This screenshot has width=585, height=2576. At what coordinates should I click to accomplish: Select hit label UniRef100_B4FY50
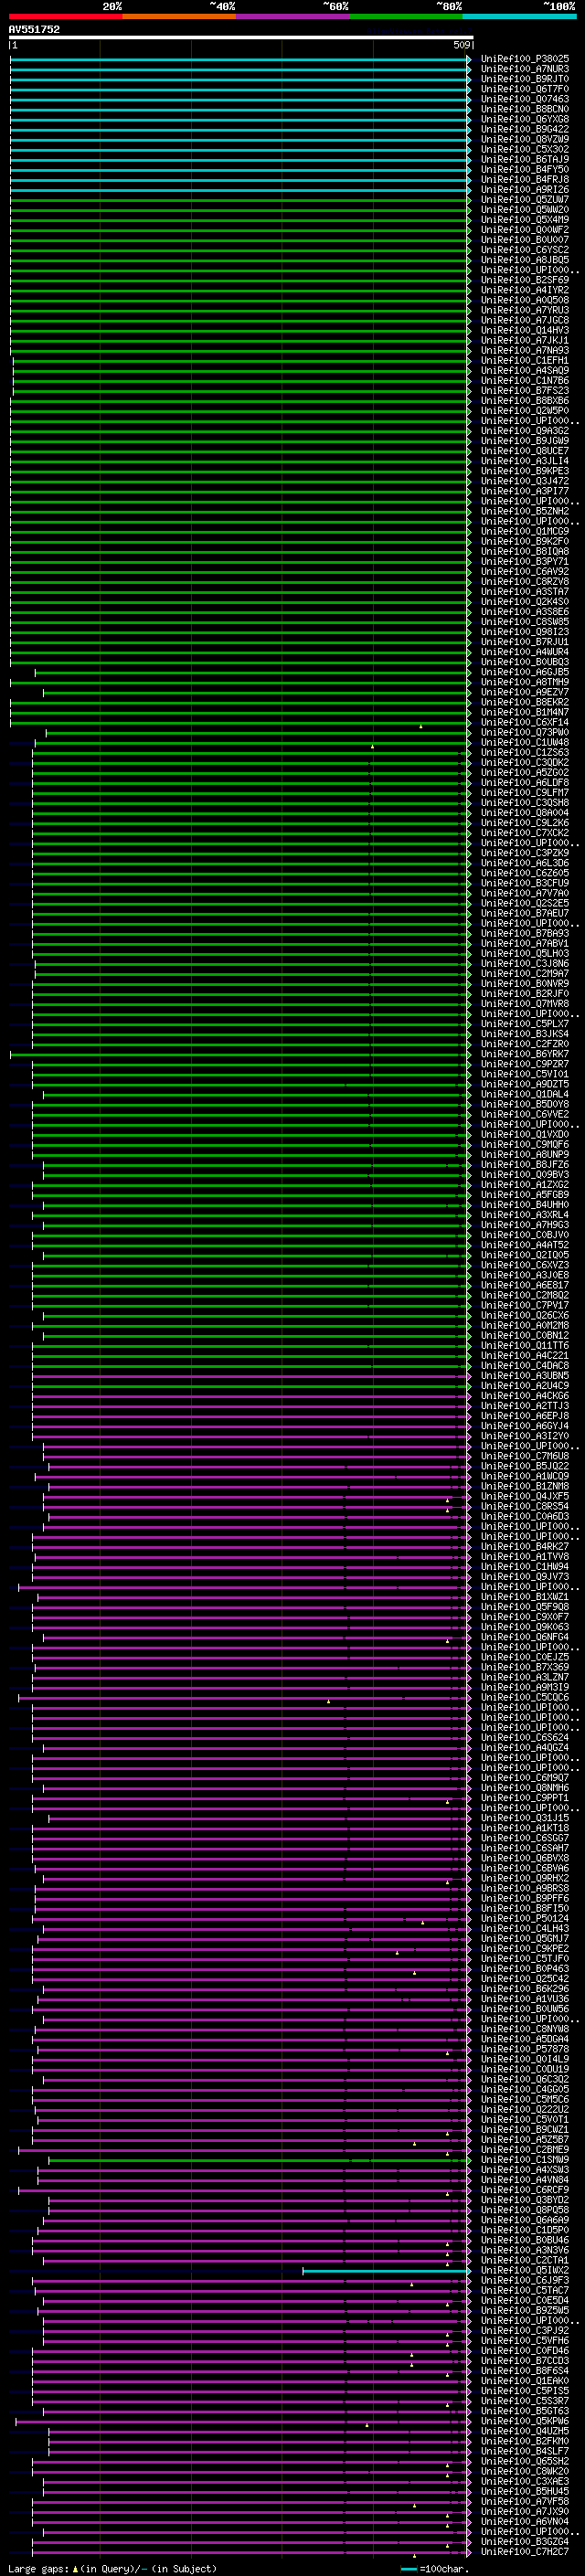click(x=525, y=170)
